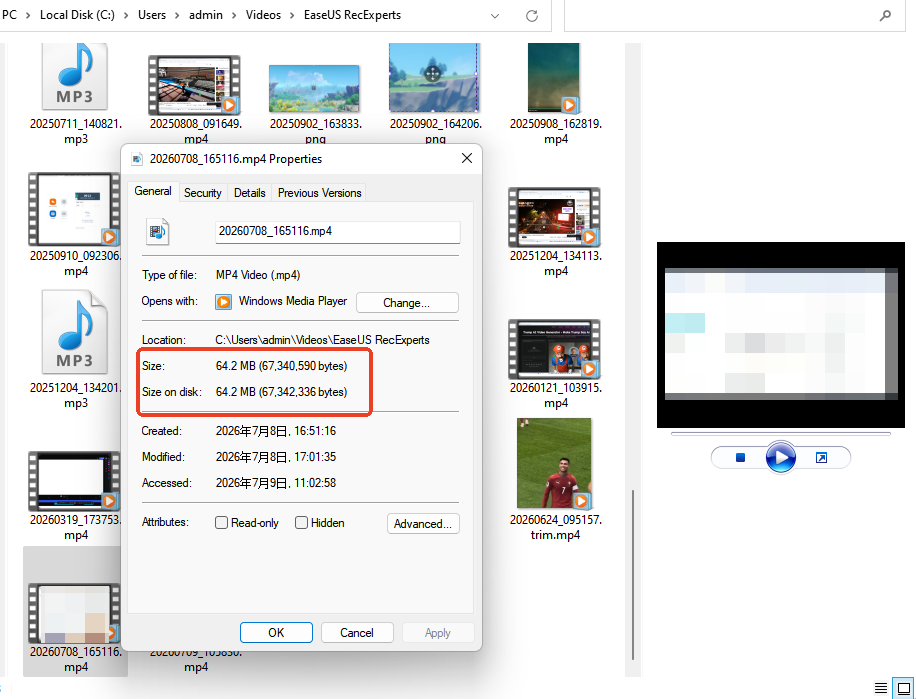Select the 20260121_103915.mp4 video thumbnail
This screenshot has height=699, width=916.
click(x=554, y=349)
